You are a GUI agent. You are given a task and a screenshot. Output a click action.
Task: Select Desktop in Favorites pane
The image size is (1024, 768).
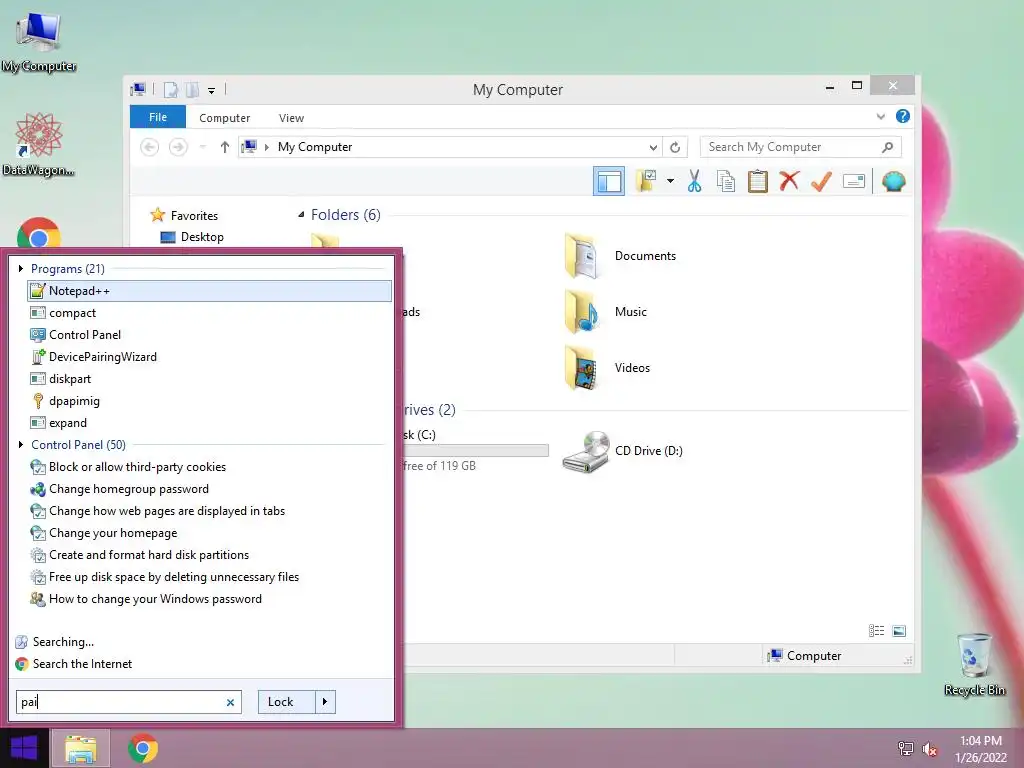[x=192, y=236]
